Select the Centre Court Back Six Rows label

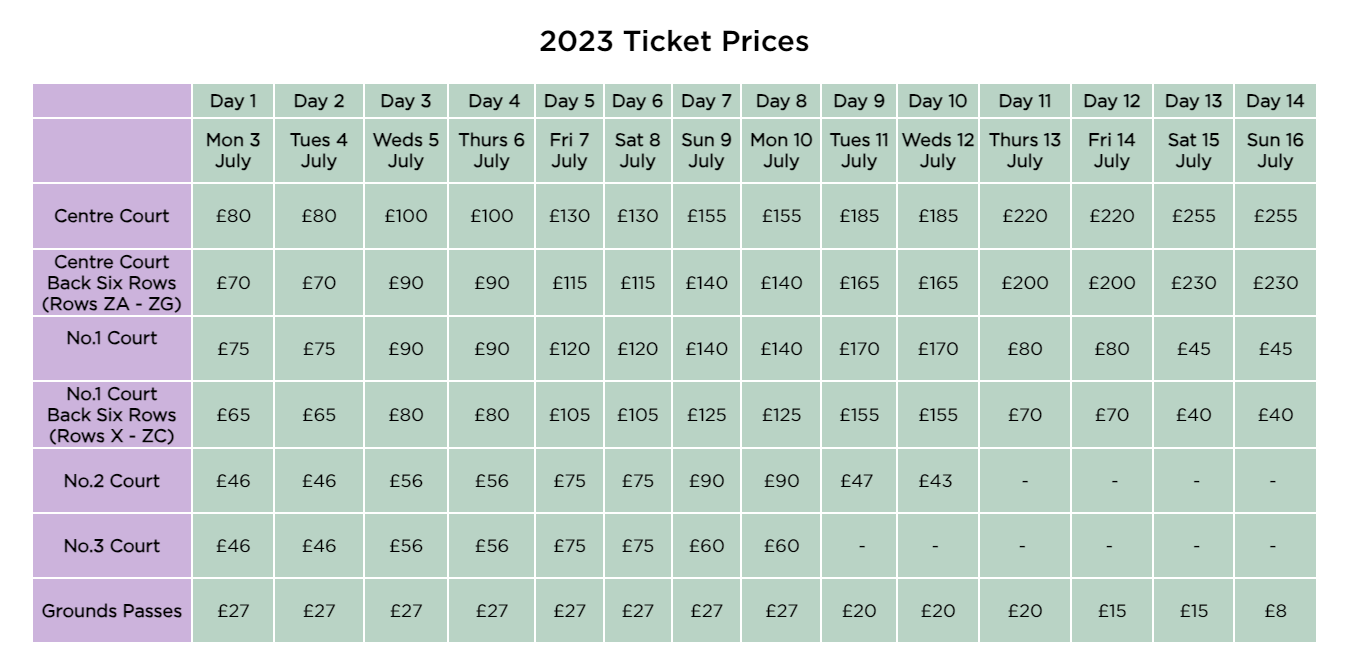pos(112,283)
